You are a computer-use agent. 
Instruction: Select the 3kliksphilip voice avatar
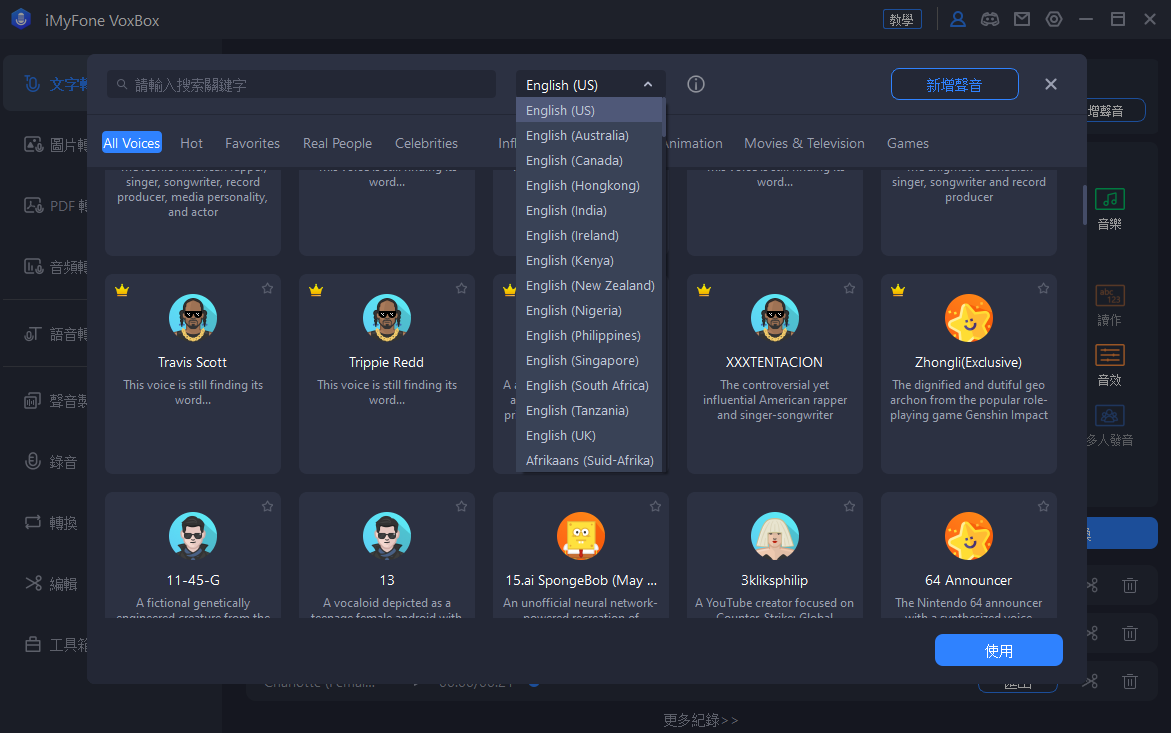click(x=774, y=536)
